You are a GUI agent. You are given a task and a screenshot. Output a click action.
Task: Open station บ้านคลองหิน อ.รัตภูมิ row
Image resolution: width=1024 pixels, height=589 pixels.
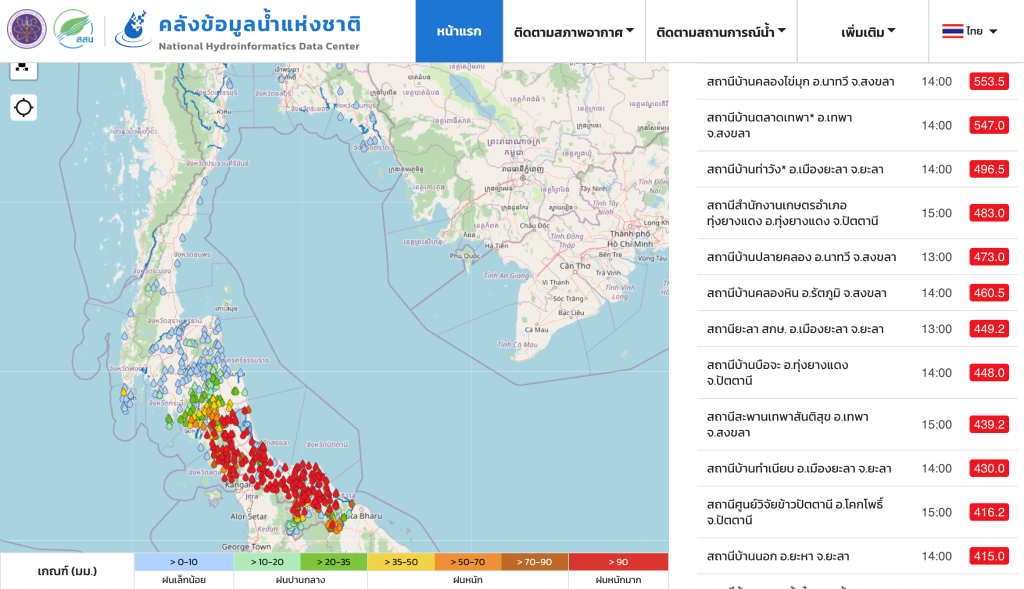point(796,293)
